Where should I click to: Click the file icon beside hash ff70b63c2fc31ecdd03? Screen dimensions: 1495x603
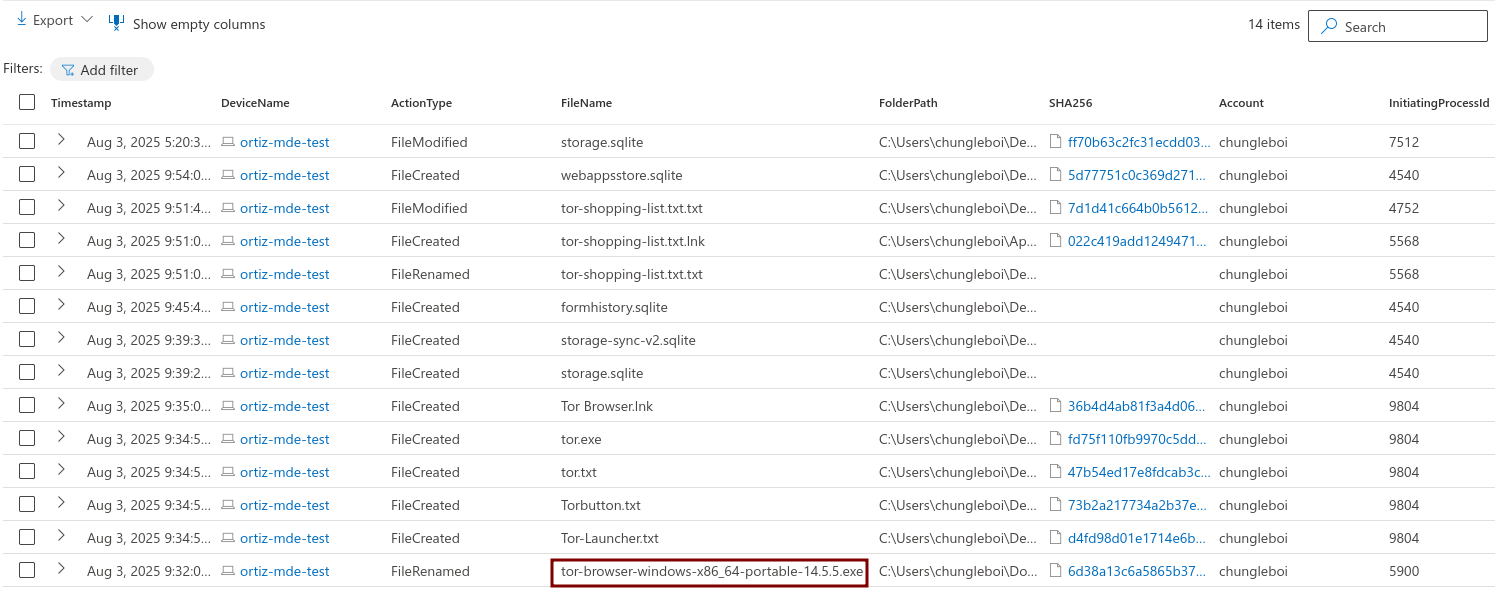(1055, 142)
